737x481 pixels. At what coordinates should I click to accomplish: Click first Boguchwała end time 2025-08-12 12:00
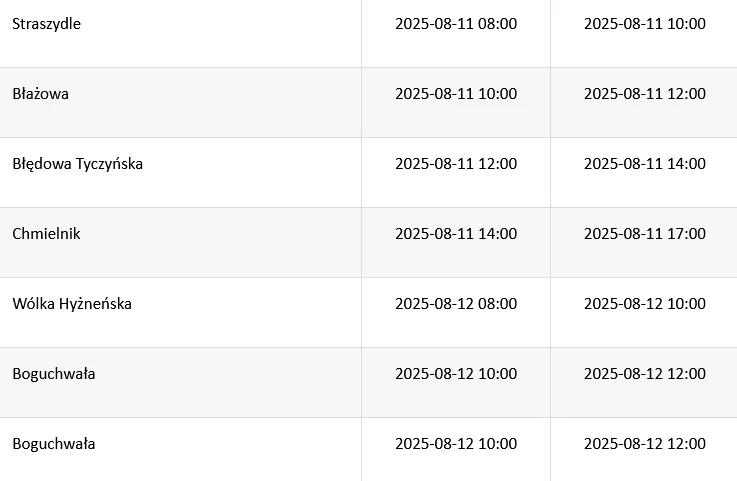coord(645,374)
